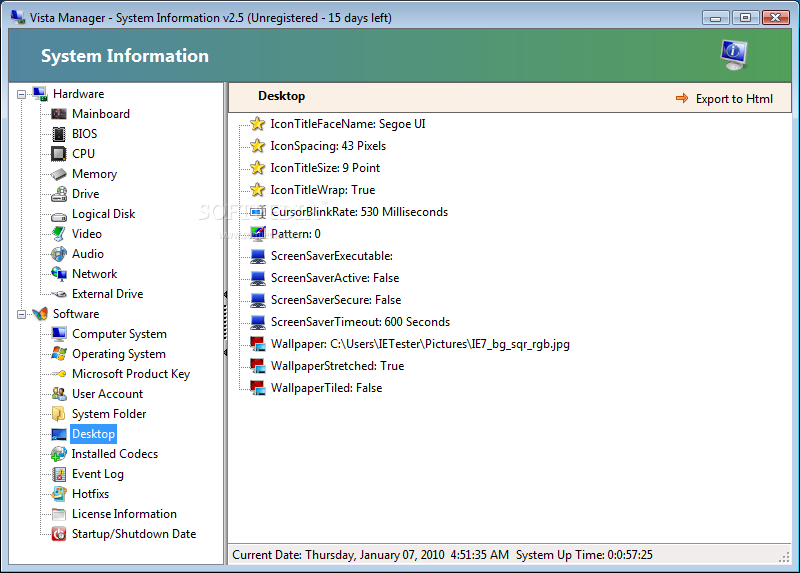Select the Wallpaper path row
The width and height of the screenshot is (800, 573).
click(420, 344)
